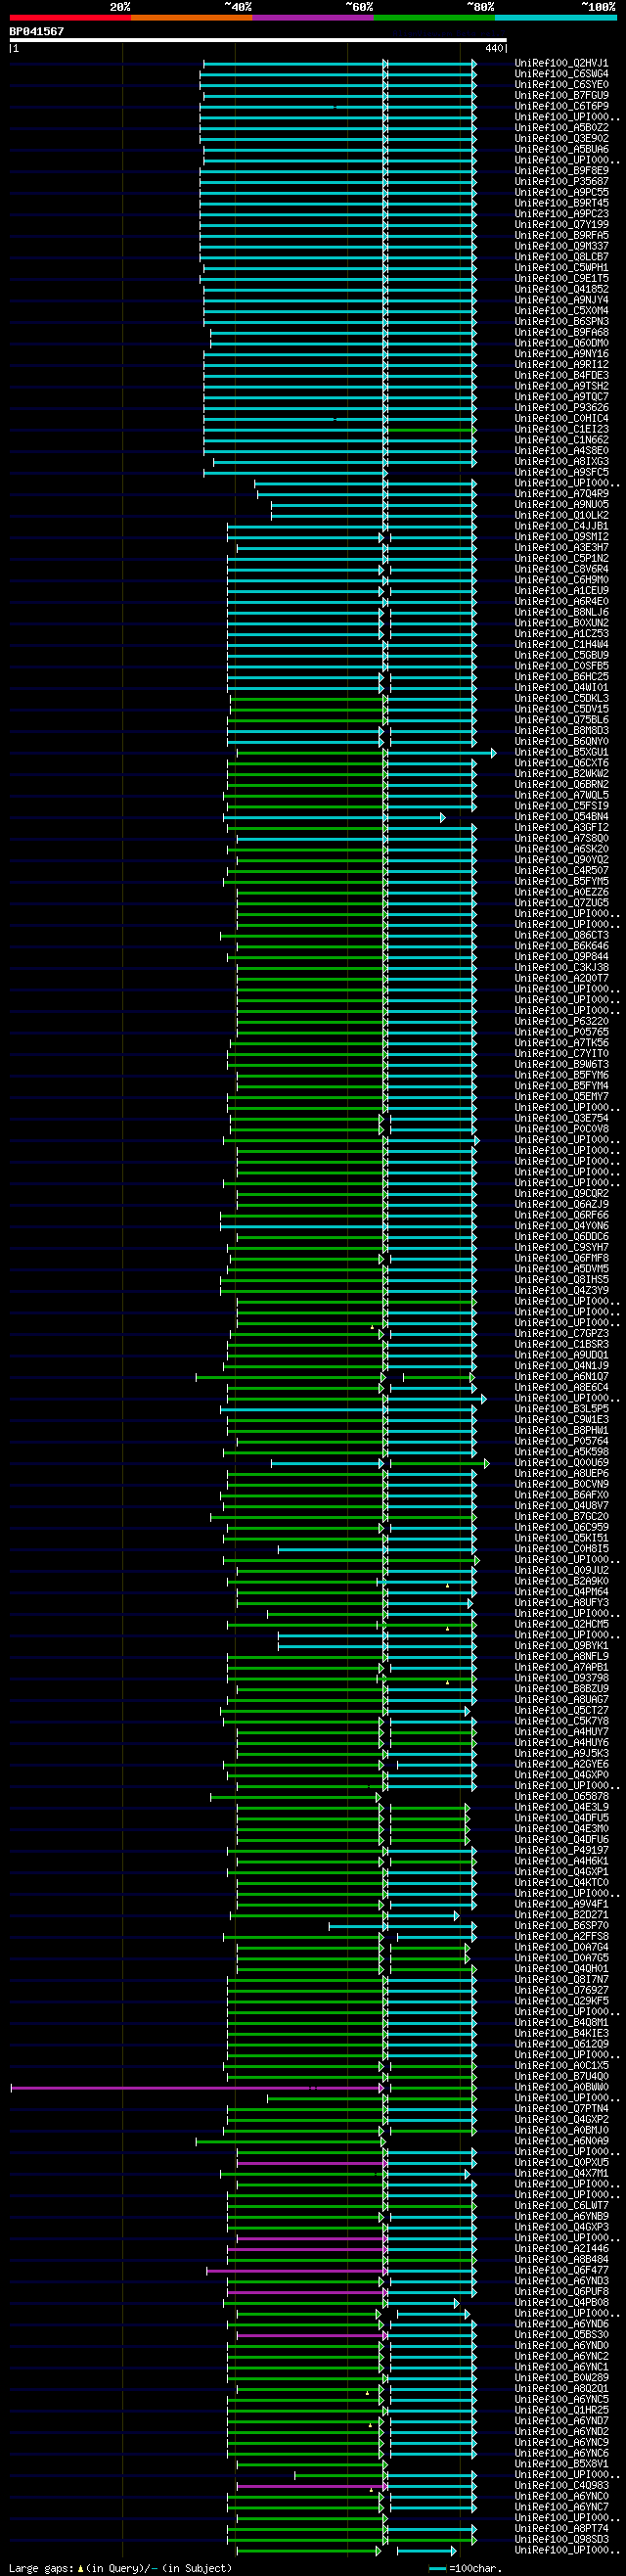
Task: Click the red ~20% identity legend bar
Action: [70, 18]
